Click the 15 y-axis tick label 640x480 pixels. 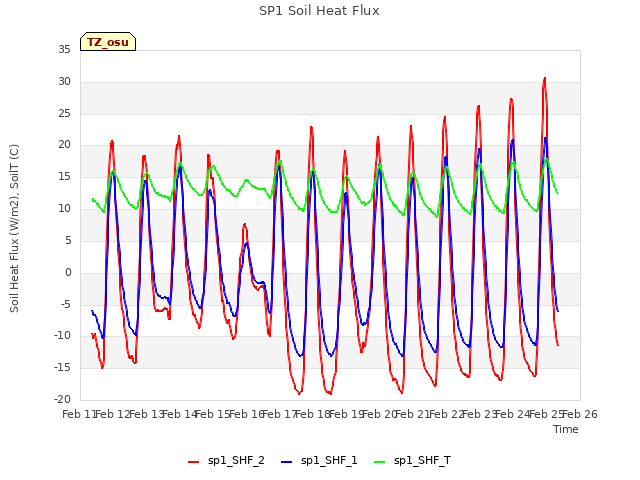pyautogui.click(x=64, y=177)
